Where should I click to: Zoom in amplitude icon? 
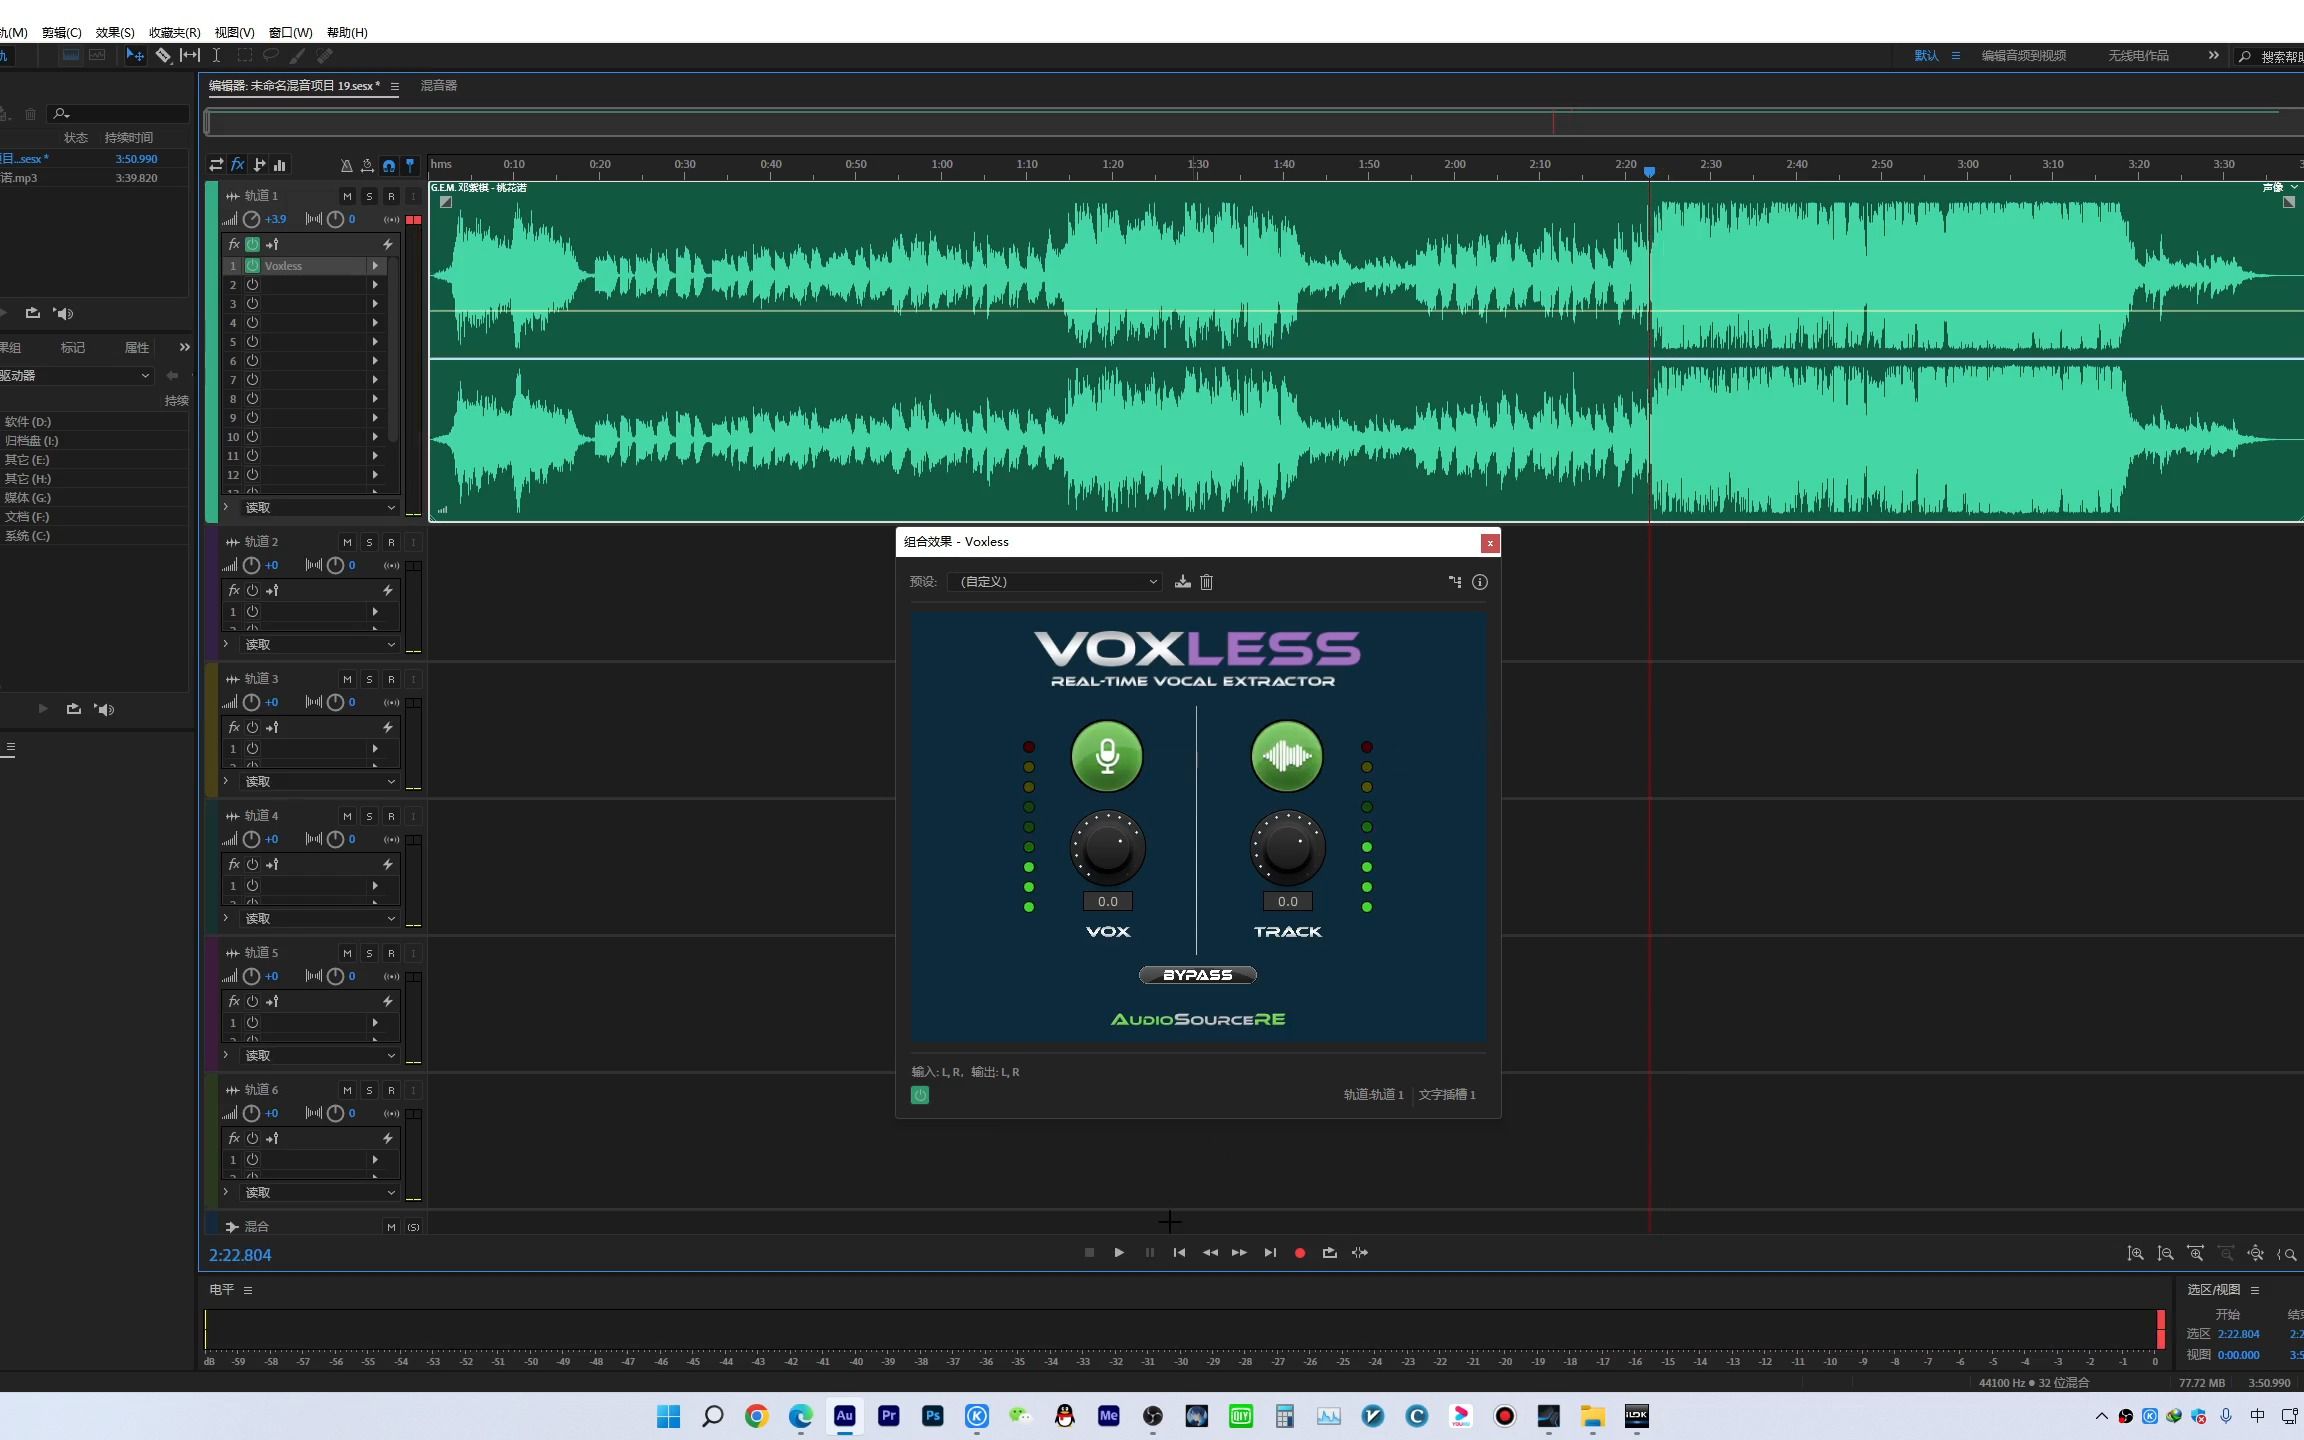2135,1254
